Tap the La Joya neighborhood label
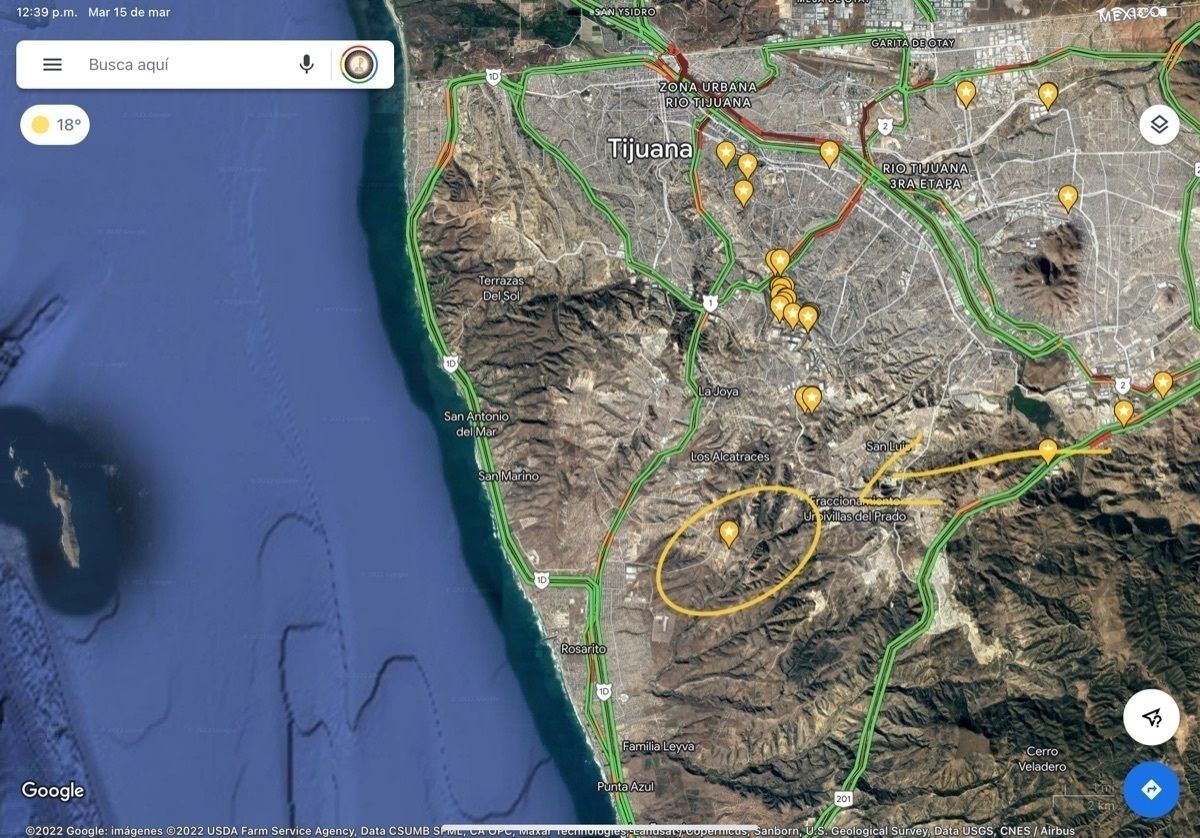Screen dimensions: 1200x838 tap(719, 392)
